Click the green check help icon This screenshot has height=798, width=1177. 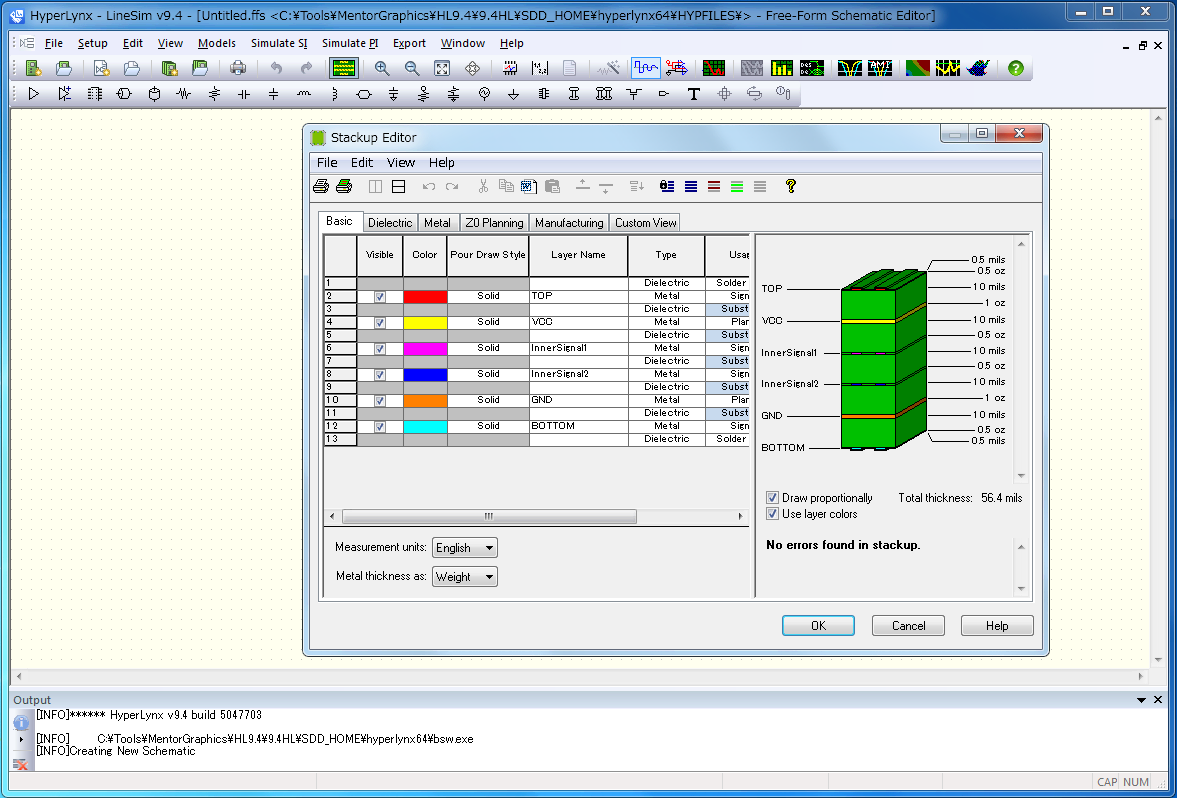coord(1016,68)
